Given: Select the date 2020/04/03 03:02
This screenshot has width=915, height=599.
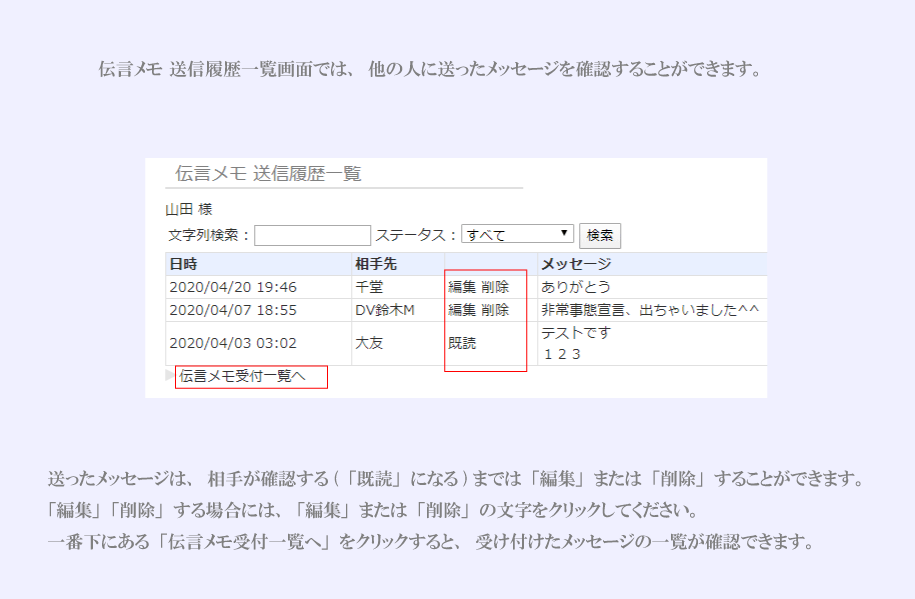Looking at the screenshot, I should [x=233, y=343].
